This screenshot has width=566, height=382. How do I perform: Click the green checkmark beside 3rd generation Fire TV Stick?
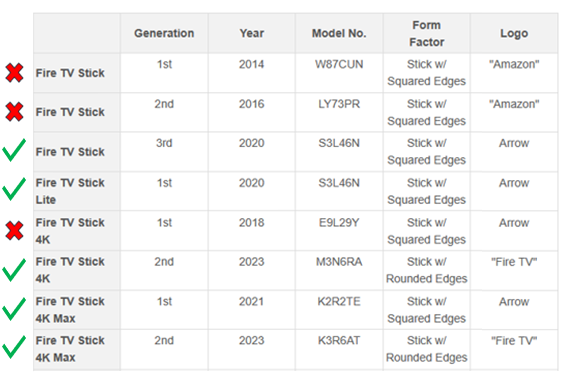coord(14,150)
